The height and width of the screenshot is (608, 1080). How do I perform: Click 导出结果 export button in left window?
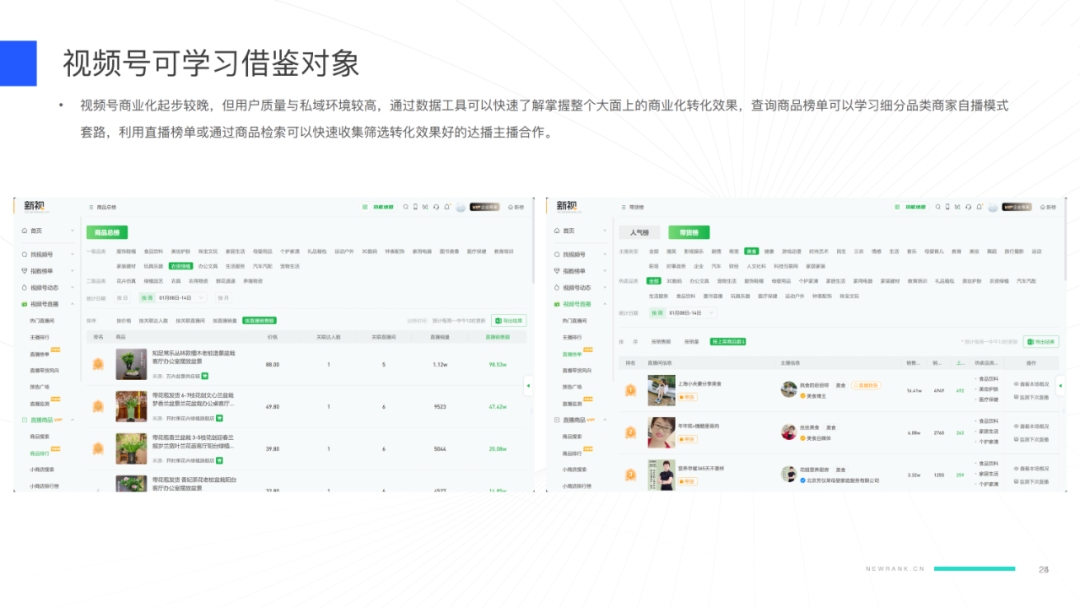coord(509,321)
